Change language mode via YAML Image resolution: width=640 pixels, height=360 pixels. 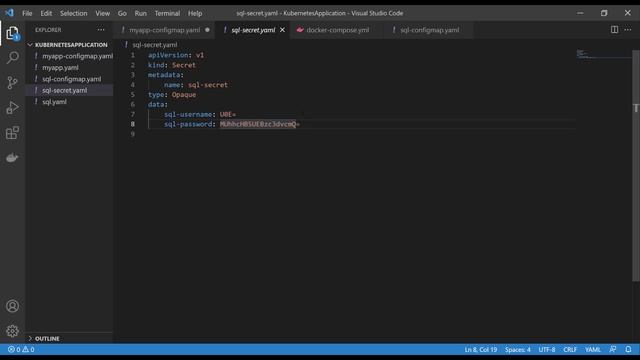[593, 349]
